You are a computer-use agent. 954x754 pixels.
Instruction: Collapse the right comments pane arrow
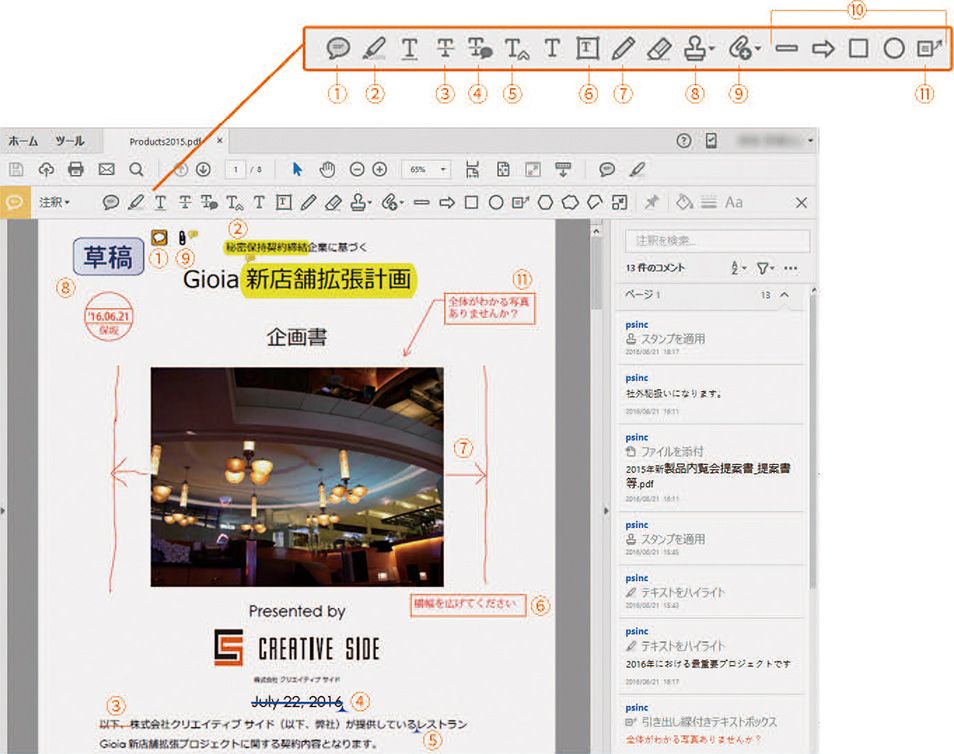coord(606,511)
